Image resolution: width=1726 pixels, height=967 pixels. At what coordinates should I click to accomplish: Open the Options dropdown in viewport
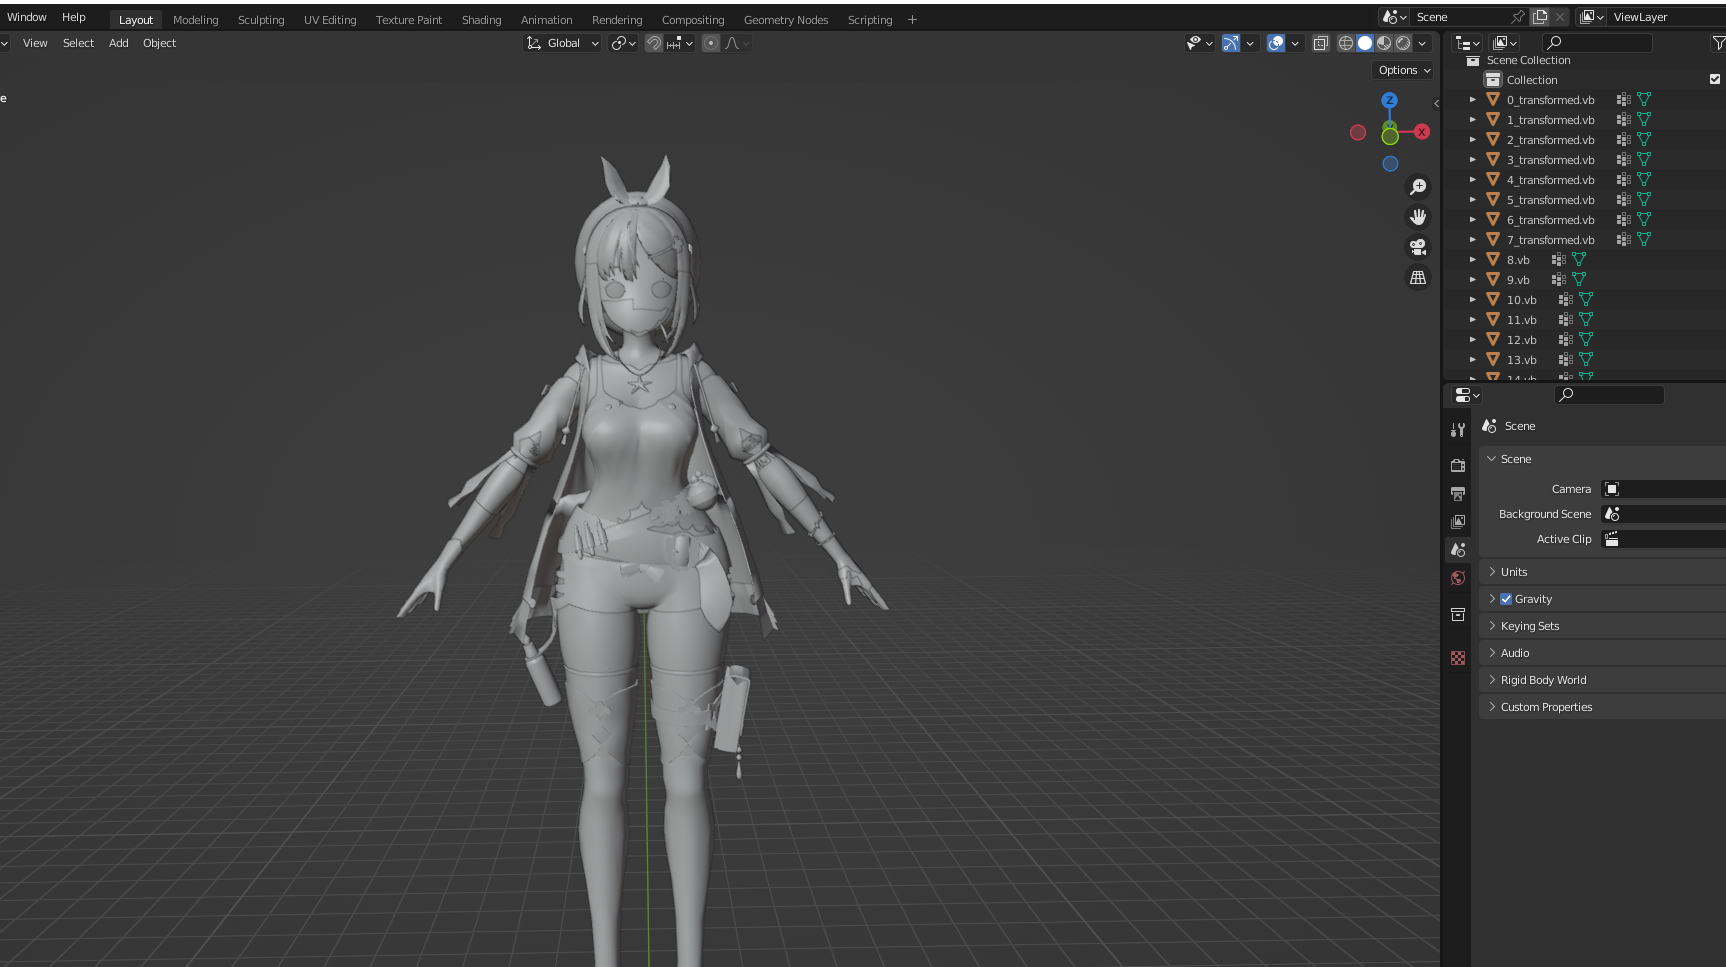tap(1404, 70)
